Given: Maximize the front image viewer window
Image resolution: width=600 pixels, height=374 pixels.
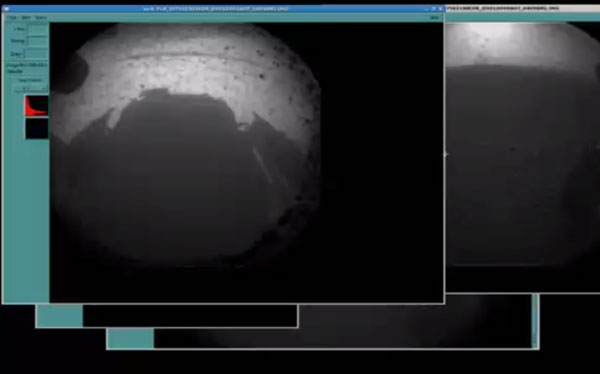Looking at the screenshot, I should click(x=434, y=8).
